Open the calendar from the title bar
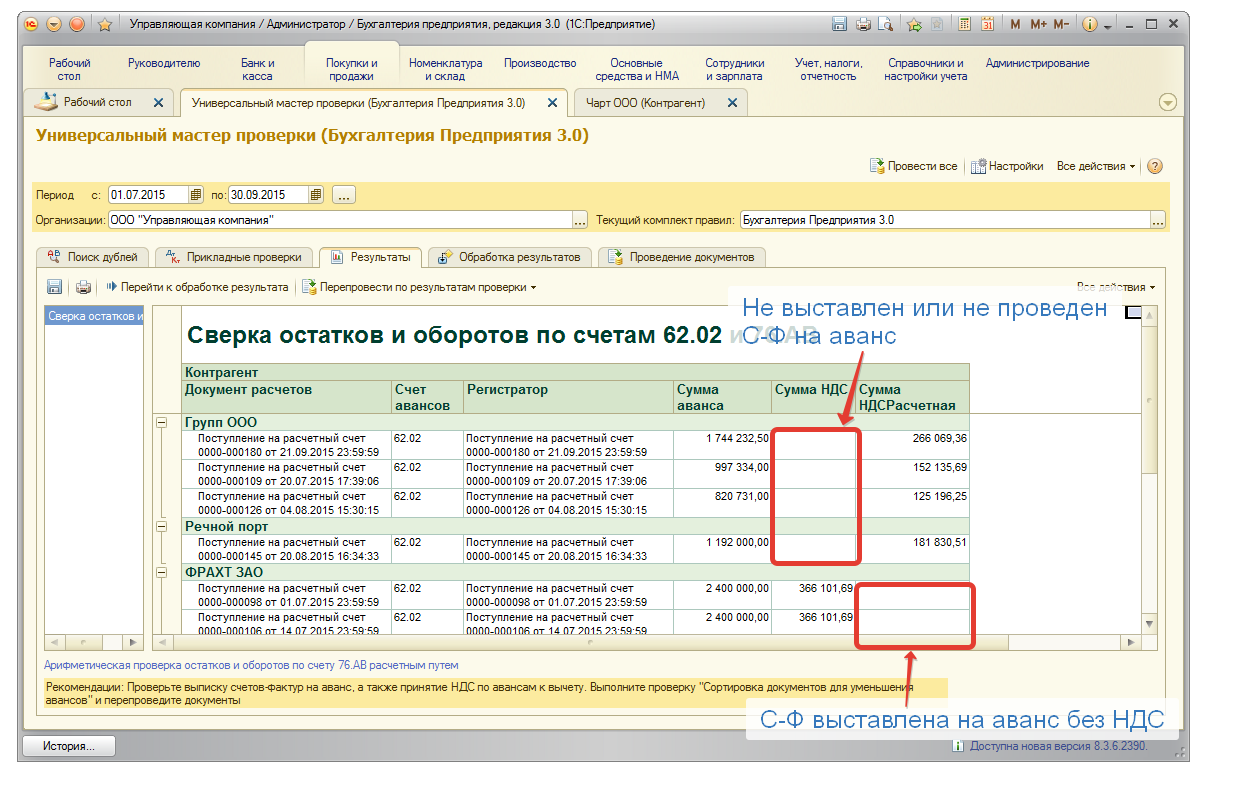Screen dimensions: 1242x794 pyautogui.click(x=987, y=24)
